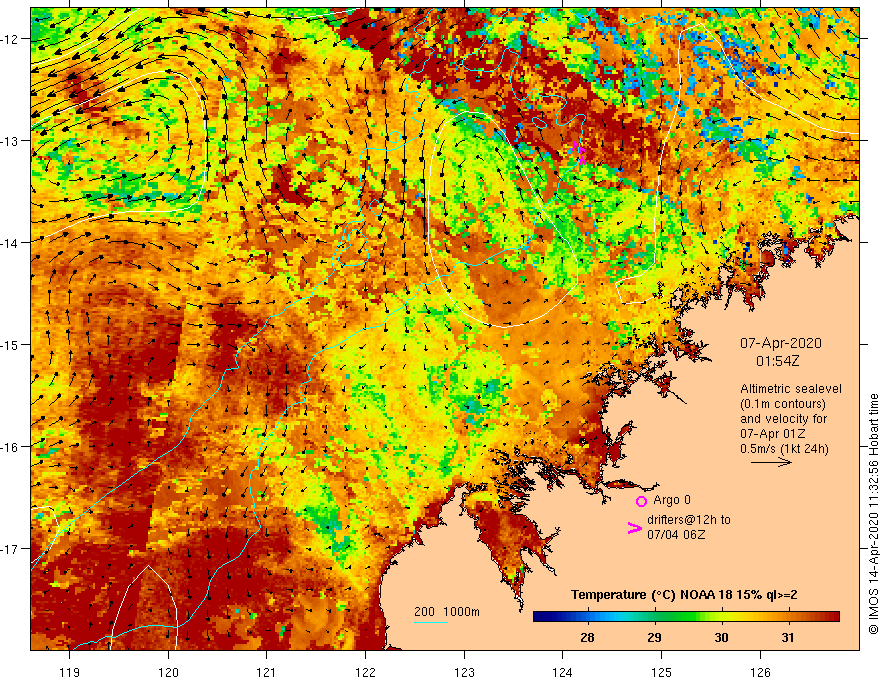Click the magenta Argo circle legend symbol
880x680 pixels.
(641, 501)
